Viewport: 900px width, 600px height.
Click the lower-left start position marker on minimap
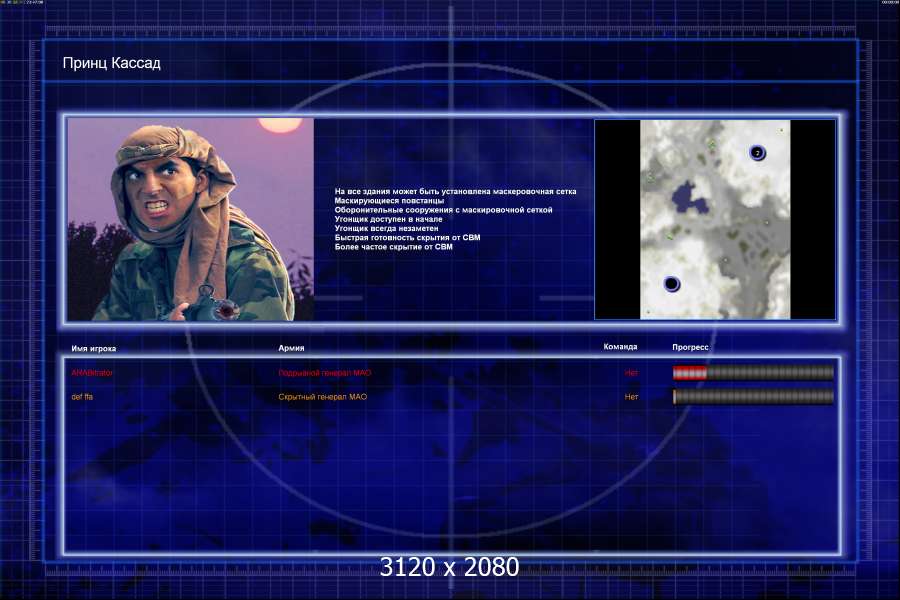(x=671, y=284)
